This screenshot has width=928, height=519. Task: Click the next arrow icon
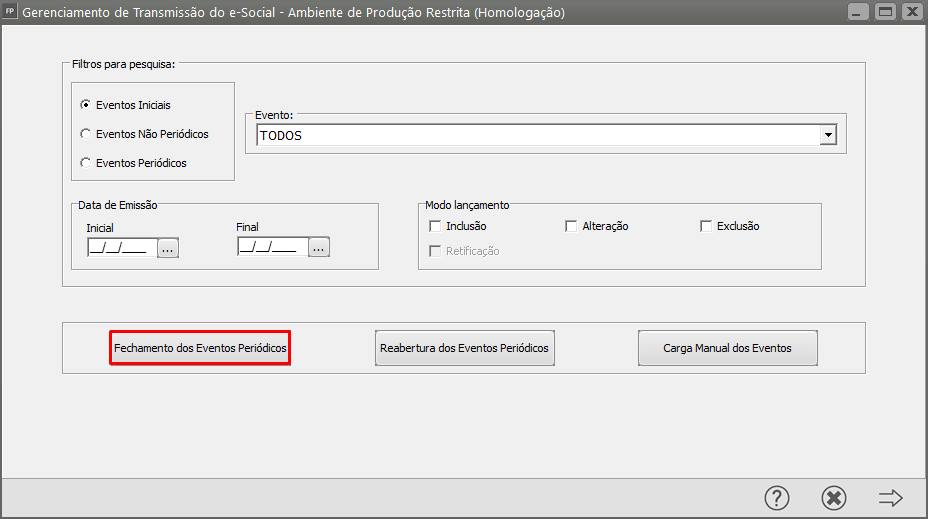click(x=890, y=498)
